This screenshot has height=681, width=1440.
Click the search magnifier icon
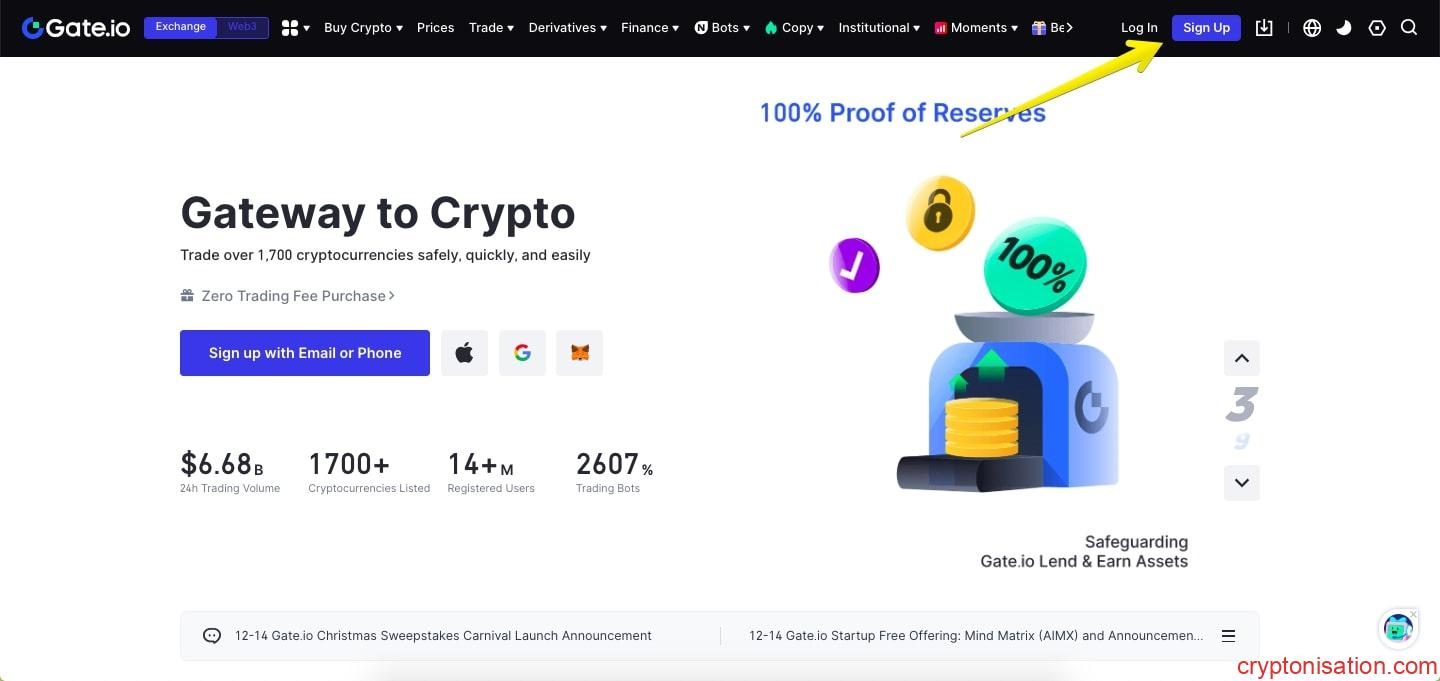[x=1409, y=28]
